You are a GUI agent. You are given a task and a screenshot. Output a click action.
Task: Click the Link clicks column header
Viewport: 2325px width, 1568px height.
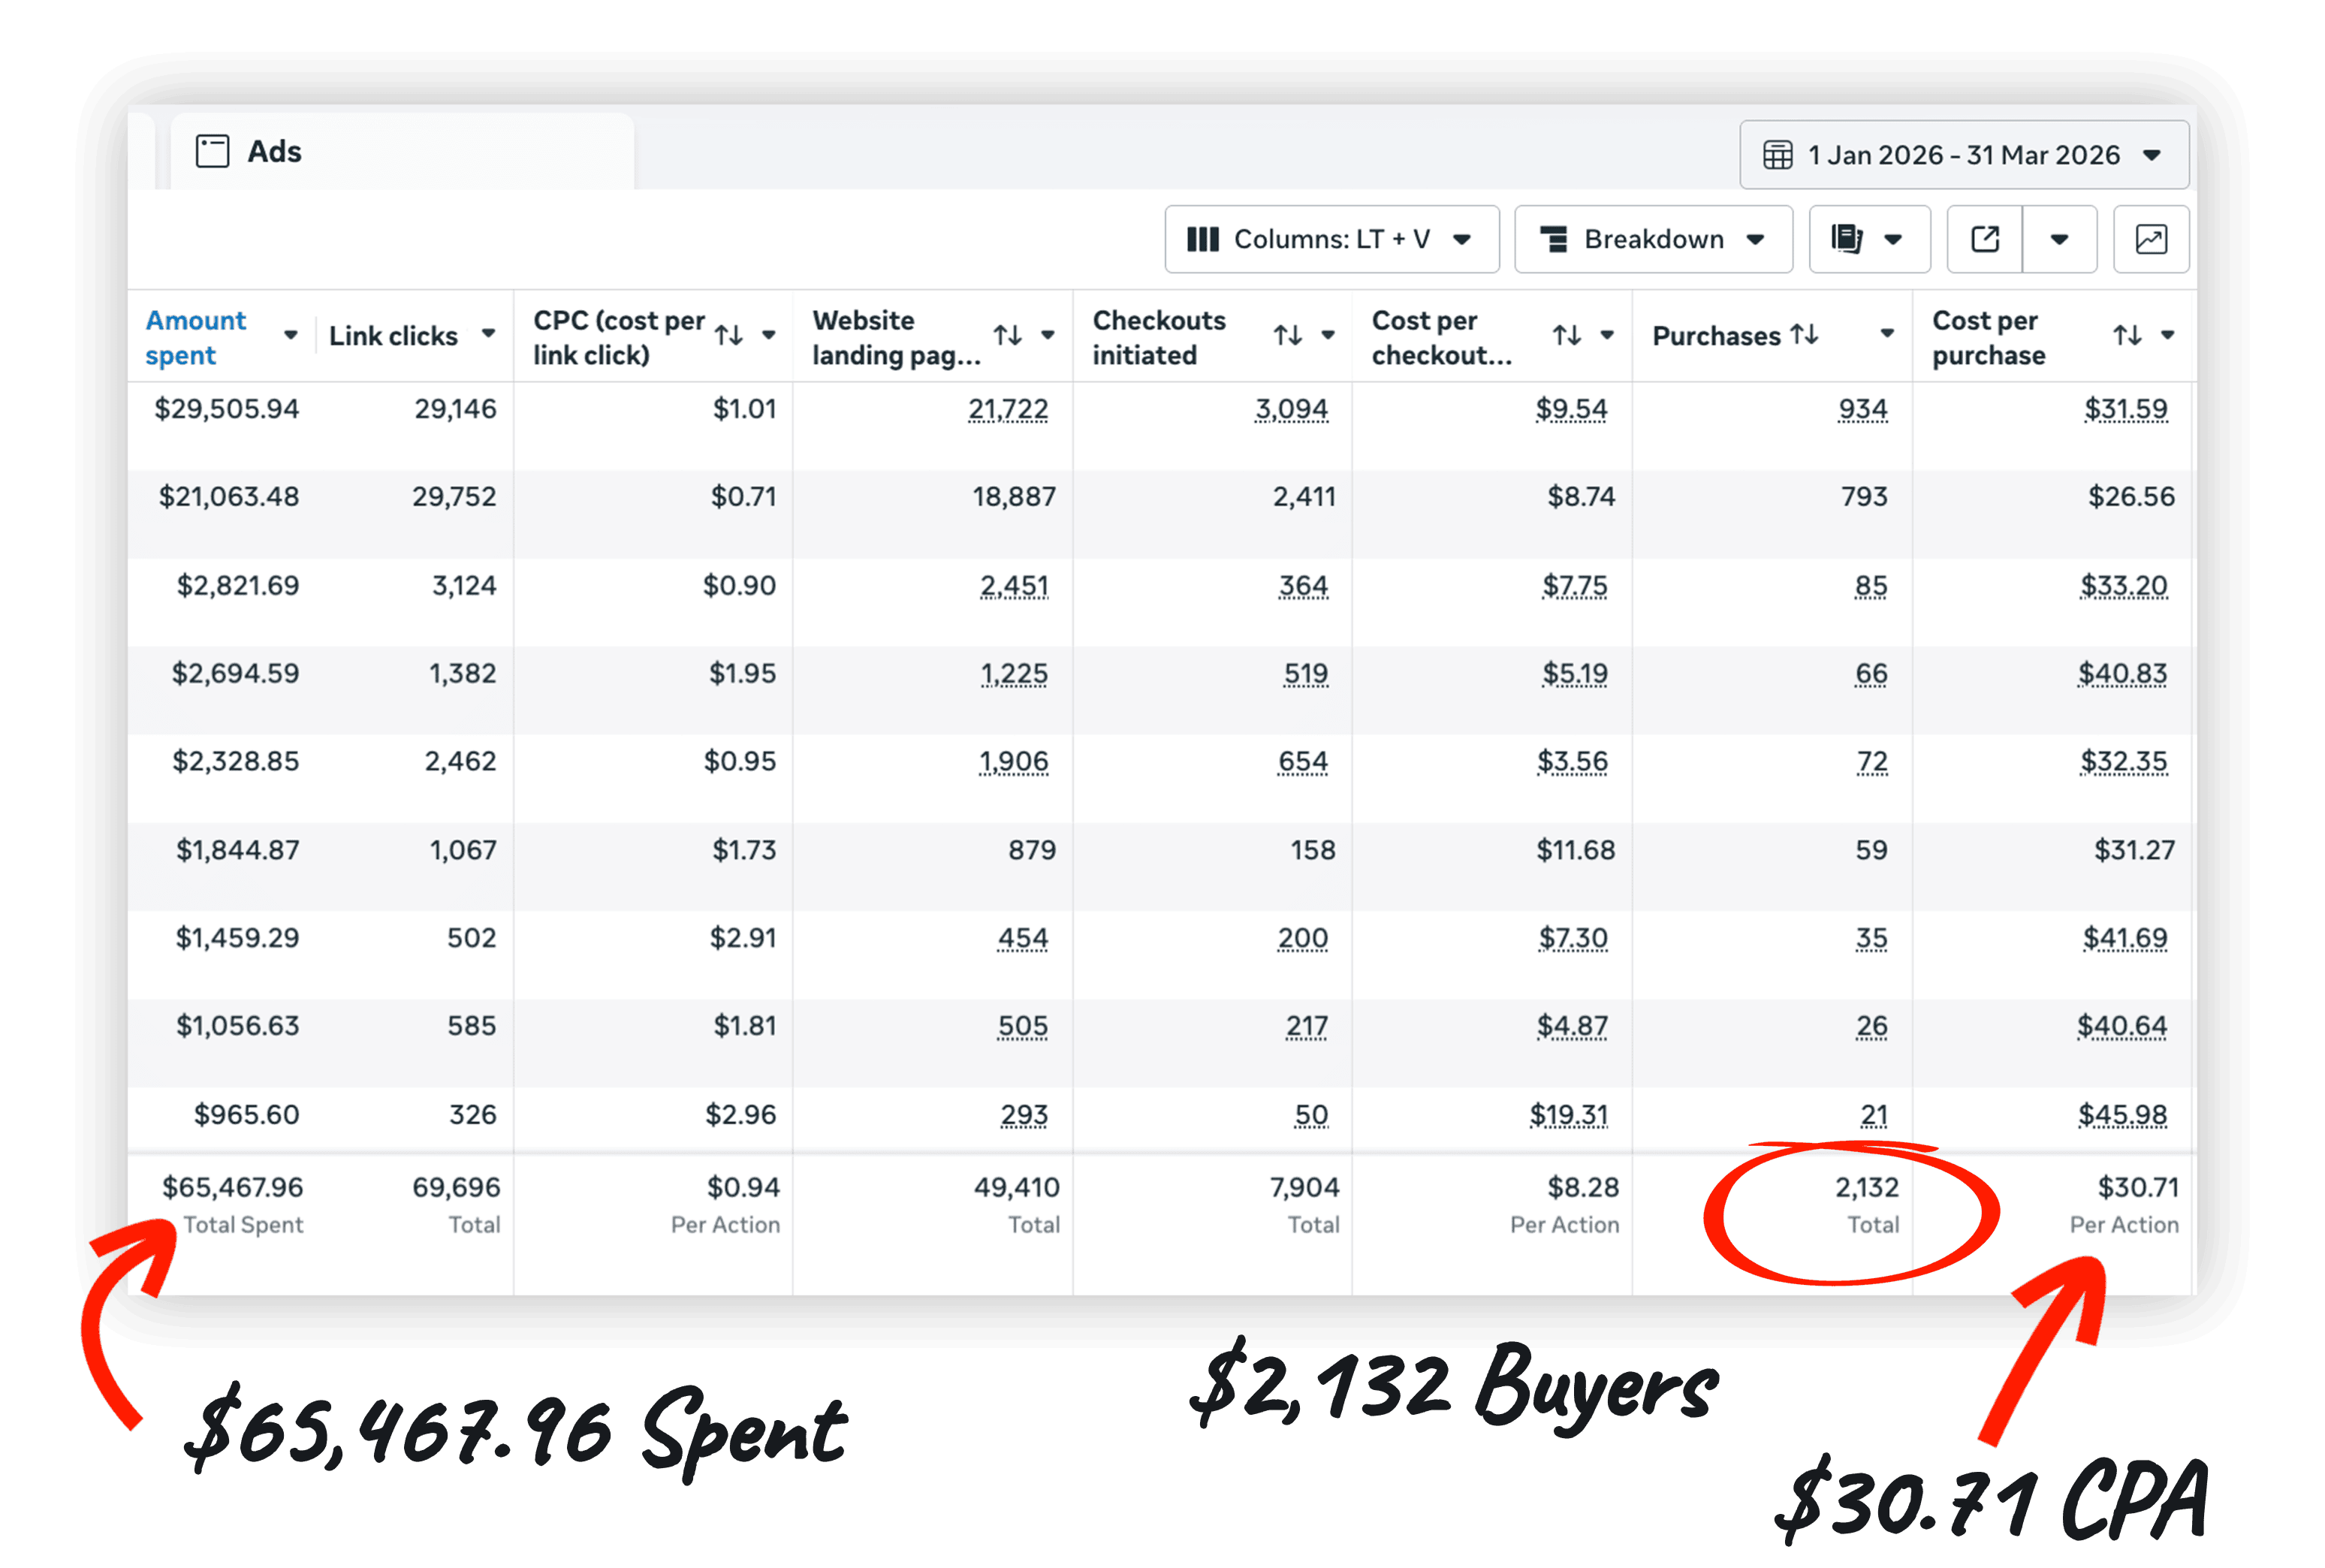click(393, 336)
